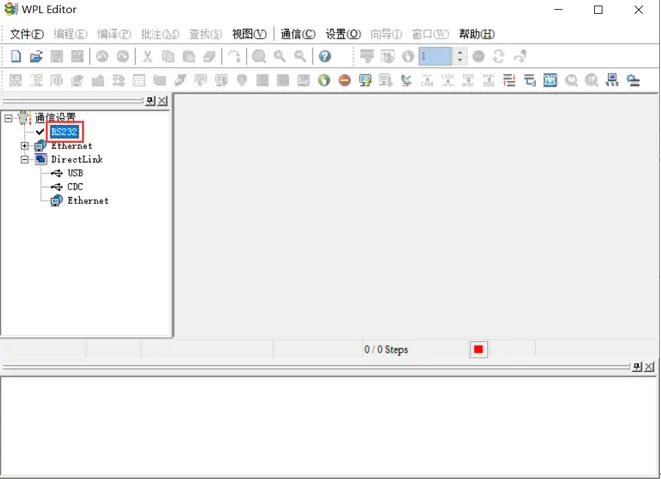Create a new file with the blank page icon
This screenshot has height=479, width=661.
pos(16,56)
